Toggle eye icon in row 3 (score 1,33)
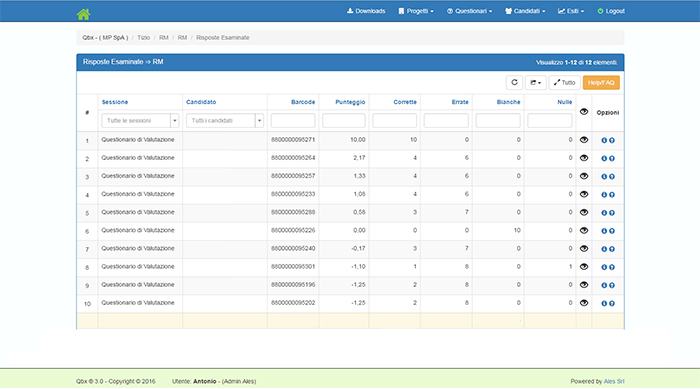This screenshot has width=700, height=389. pyautogui.click(x=584, y=176)
